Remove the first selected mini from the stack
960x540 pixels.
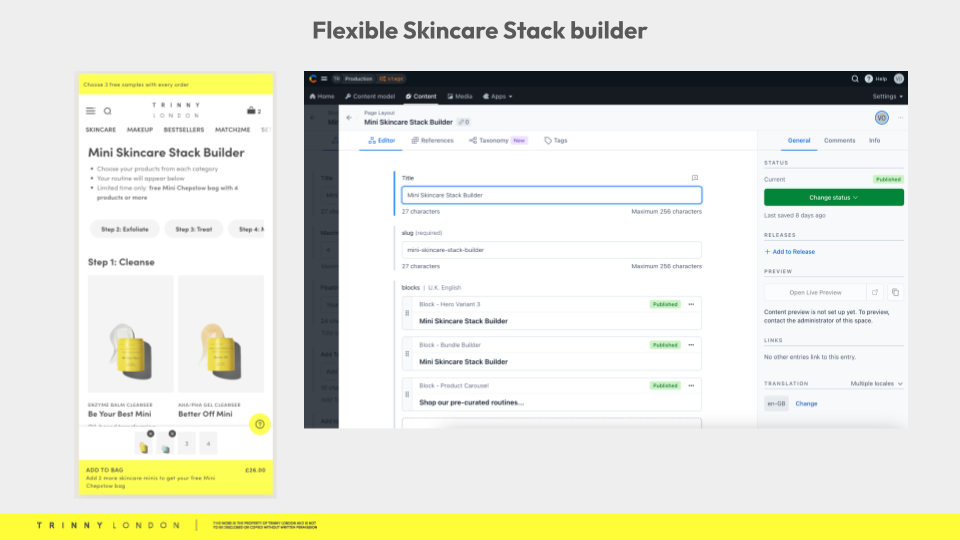pos(151,433)
